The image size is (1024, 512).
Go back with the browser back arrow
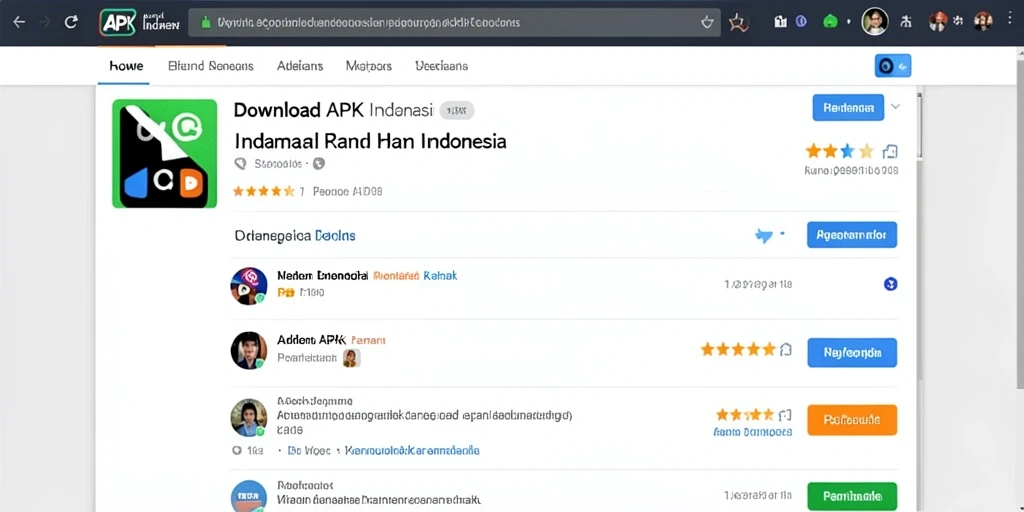(x=19, y=22)
